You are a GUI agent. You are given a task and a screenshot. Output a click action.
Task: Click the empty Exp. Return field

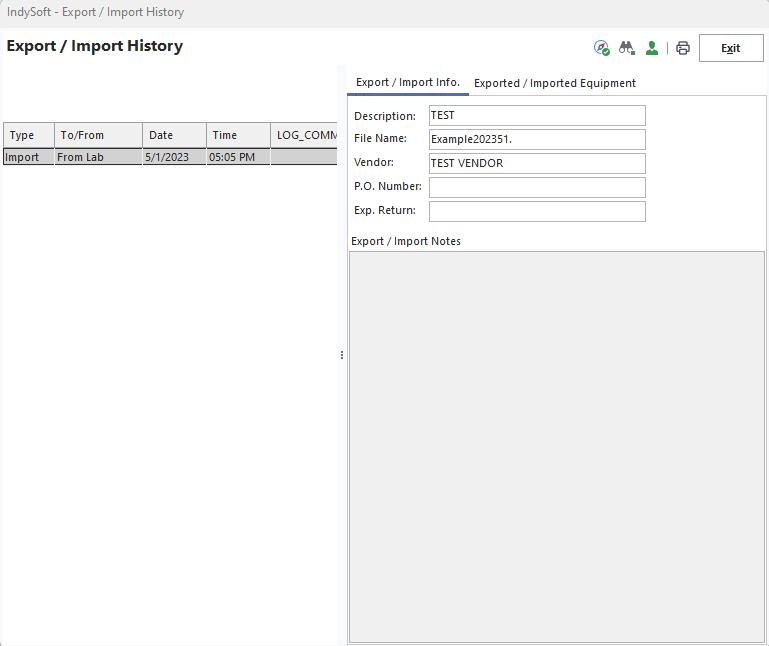(x=537, y=211)
